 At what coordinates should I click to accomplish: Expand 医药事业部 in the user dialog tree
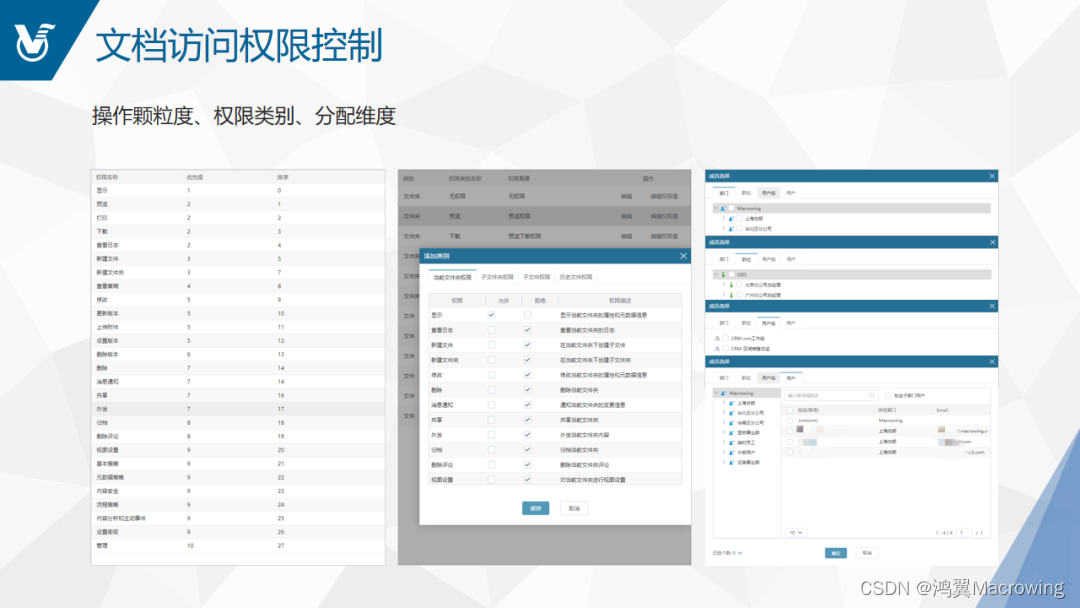tap(724, 433)
